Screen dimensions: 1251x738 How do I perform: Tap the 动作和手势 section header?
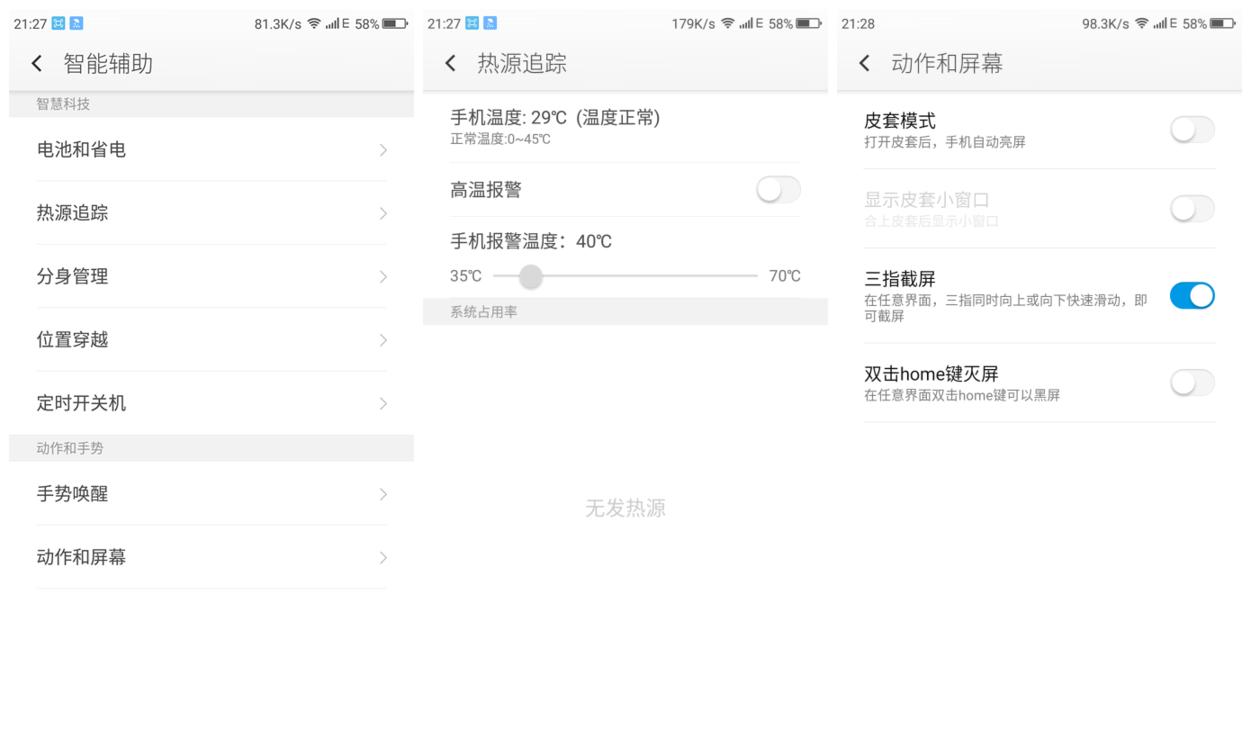click(211, 448)
